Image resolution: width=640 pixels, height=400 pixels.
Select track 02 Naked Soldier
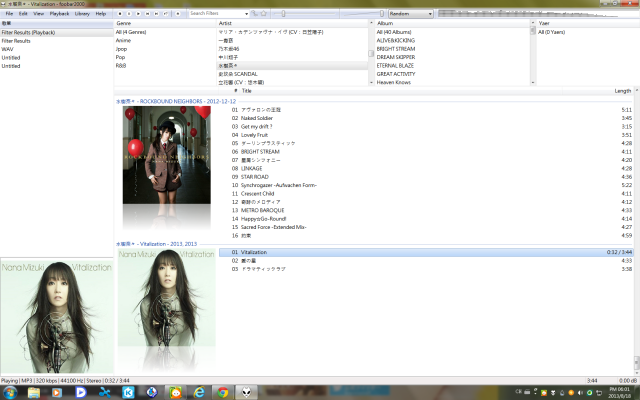[426, 118]
